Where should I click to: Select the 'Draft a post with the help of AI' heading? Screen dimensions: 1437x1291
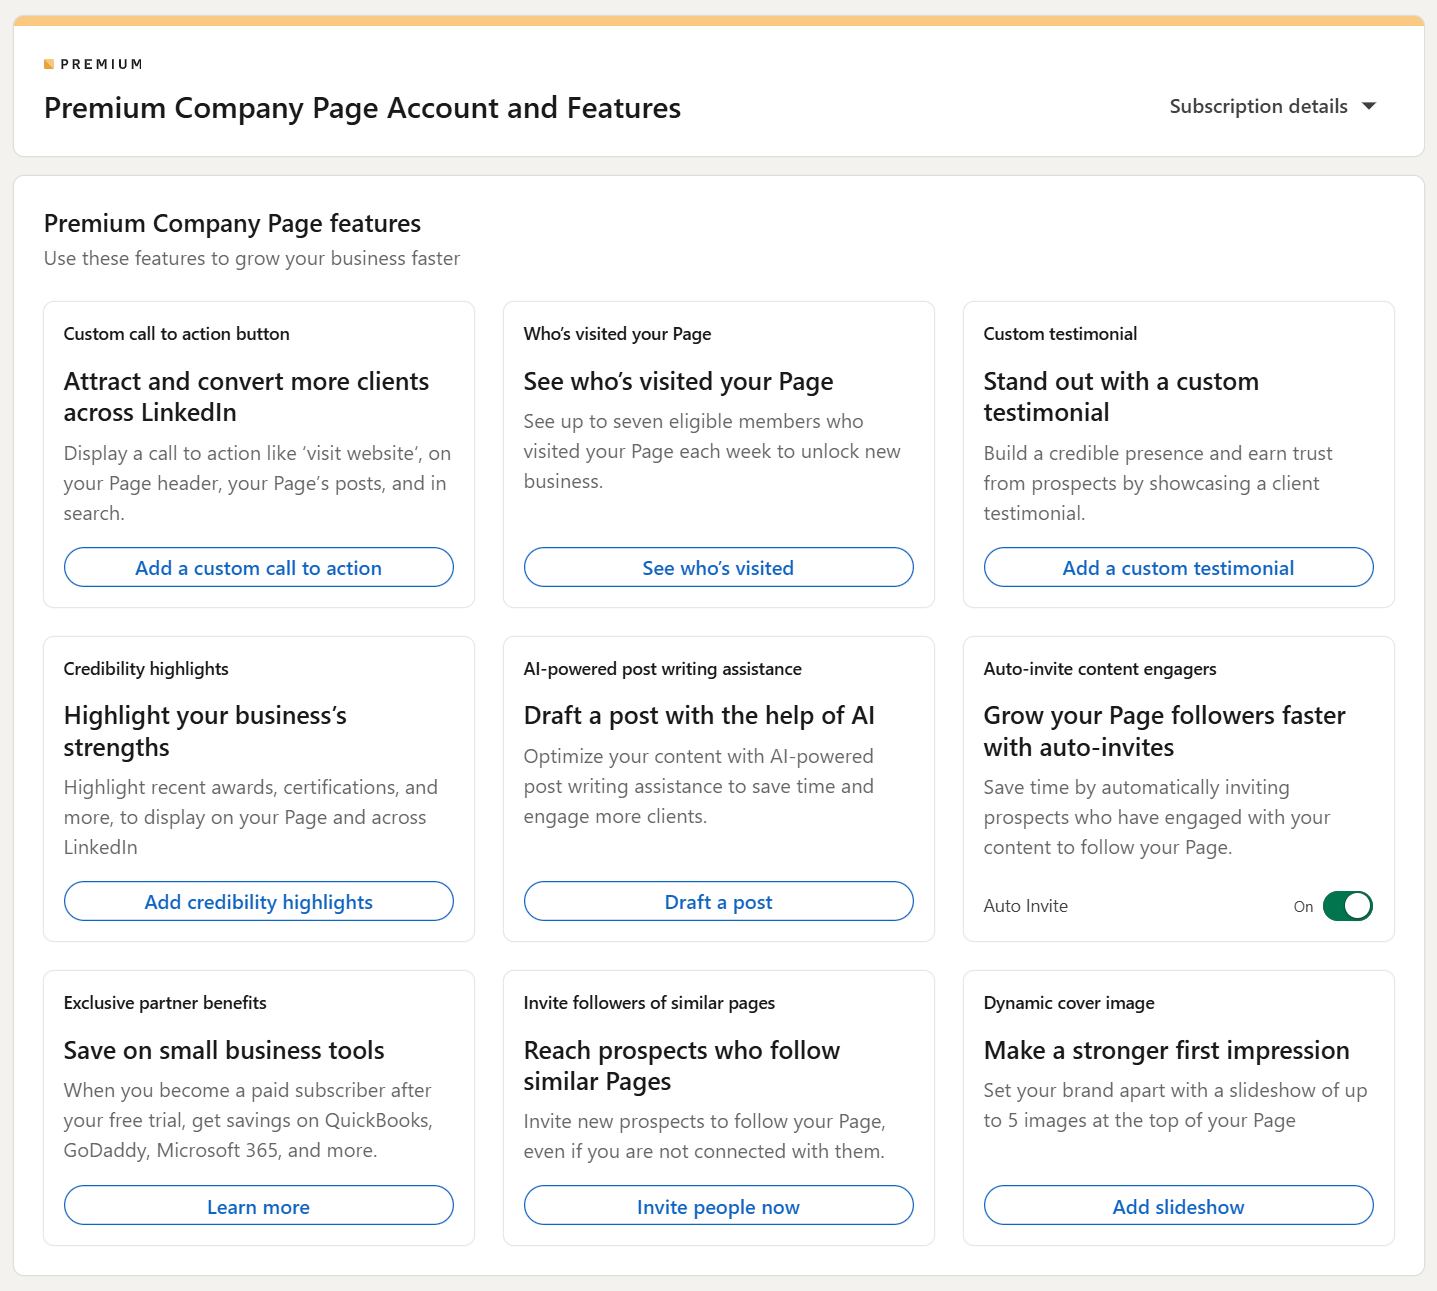tap(699, 716)
